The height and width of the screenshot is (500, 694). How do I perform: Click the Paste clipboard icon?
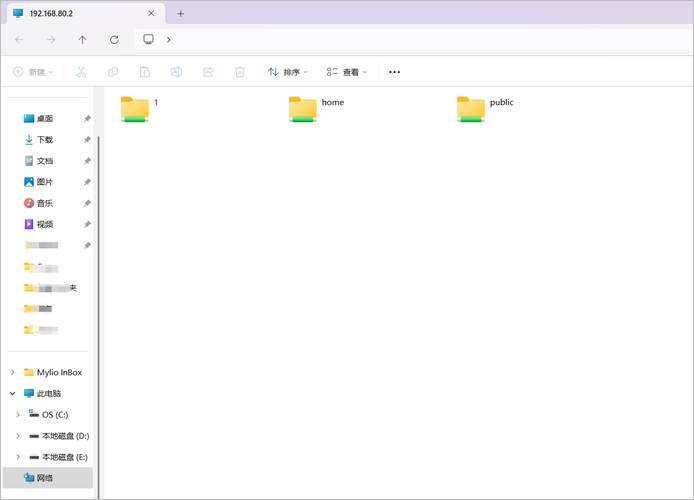pyautogui.click(x=145, y=72)
